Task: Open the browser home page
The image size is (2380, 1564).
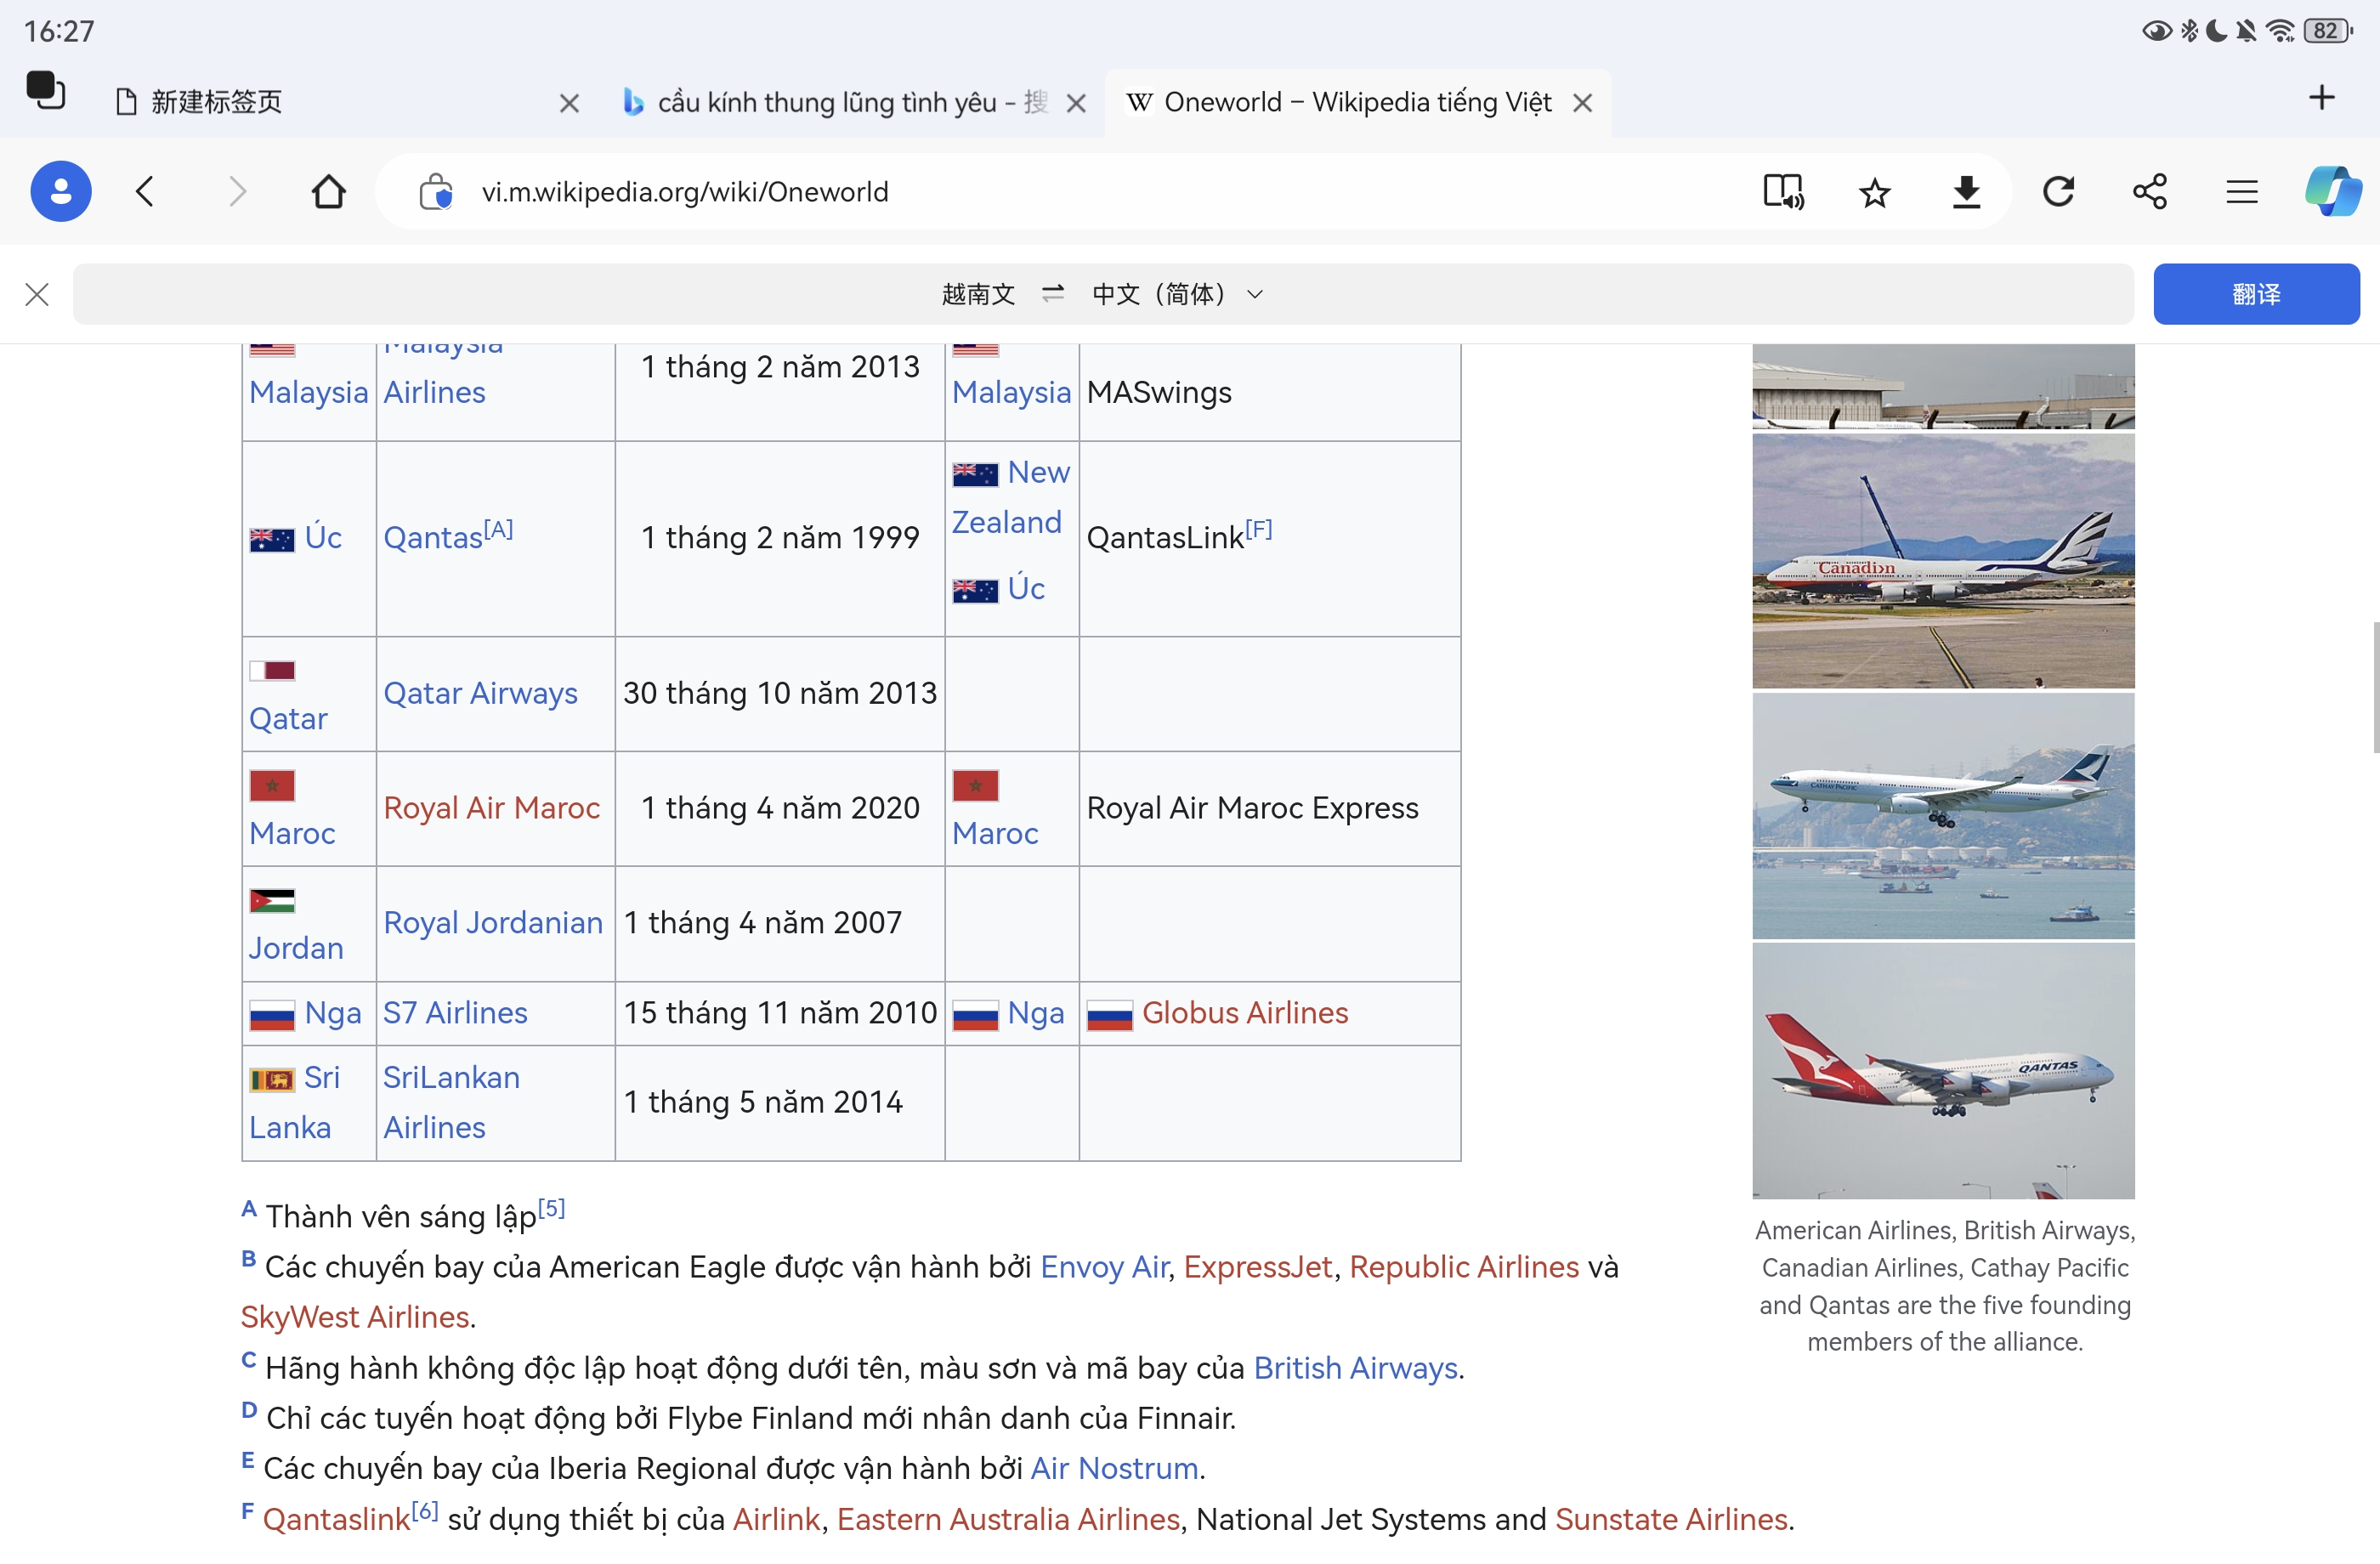Action: 328,191
